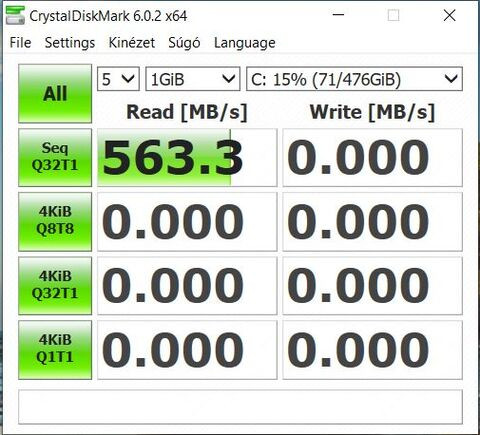Viewport: 480px width, 435px height.
Task: Click the Seq Q32T1 read result 563.3
Action: pyautogui.click(x=187, y=157)
